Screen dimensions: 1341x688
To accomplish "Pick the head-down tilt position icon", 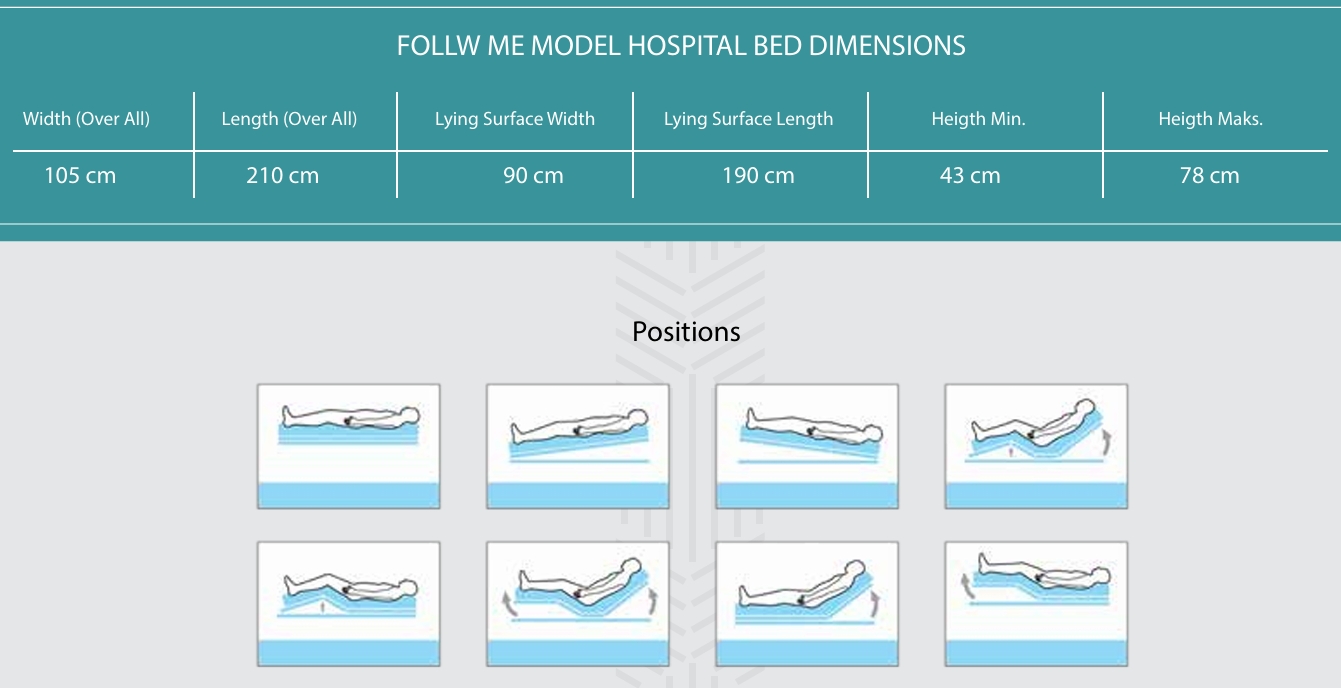I will click(806, 446).
